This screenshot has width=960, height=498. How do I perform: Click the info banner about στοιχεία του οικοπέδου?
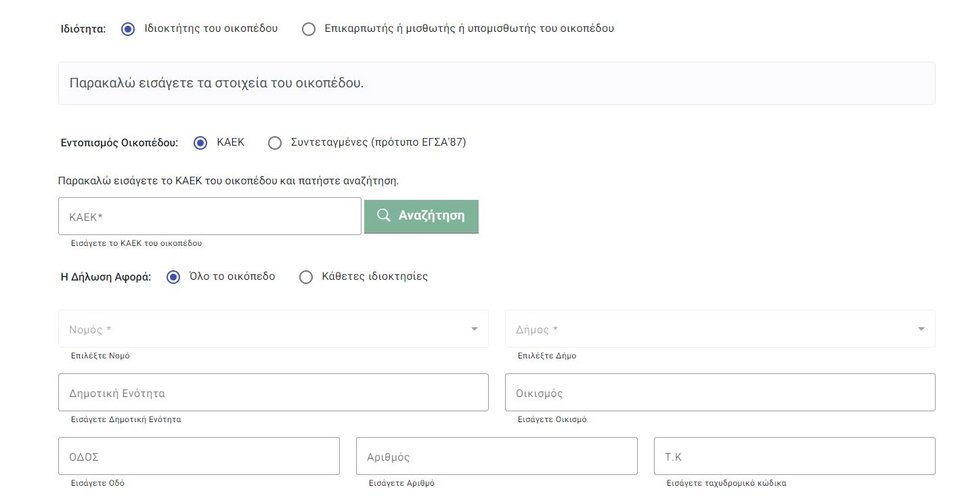click(x=496, y=83)
